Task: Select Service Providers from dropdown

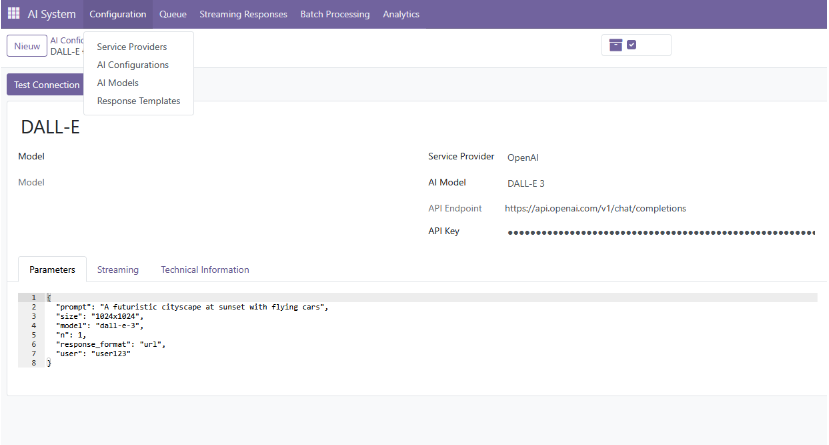Action: click(x=132, y=47)
